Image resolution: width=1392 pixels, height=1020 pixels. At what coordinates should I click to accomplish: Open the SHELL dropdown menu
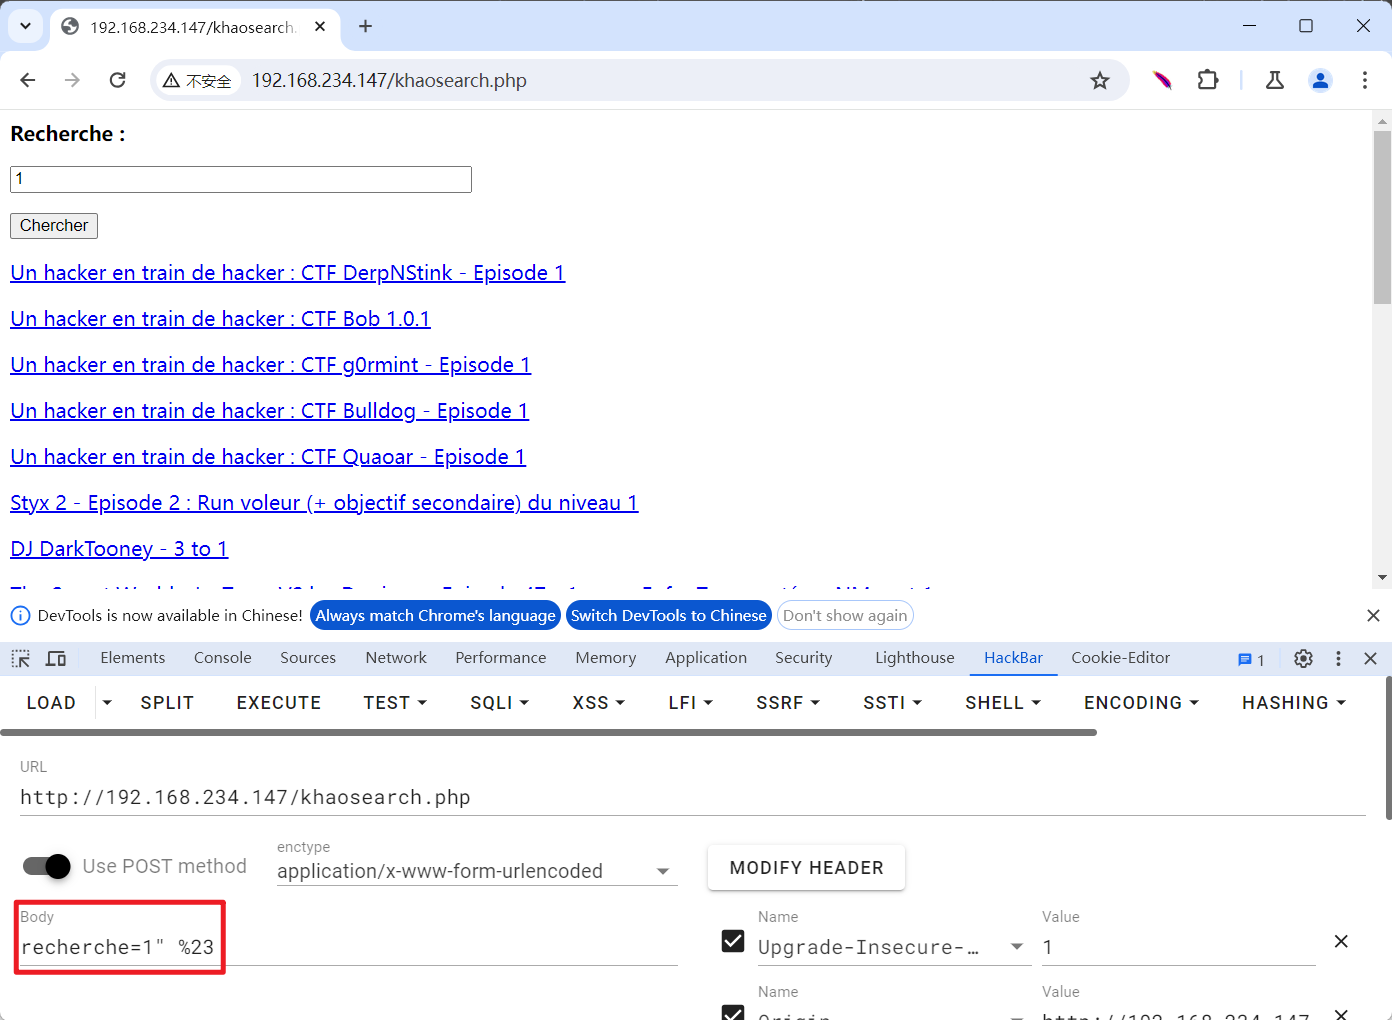click(1003, 703)
